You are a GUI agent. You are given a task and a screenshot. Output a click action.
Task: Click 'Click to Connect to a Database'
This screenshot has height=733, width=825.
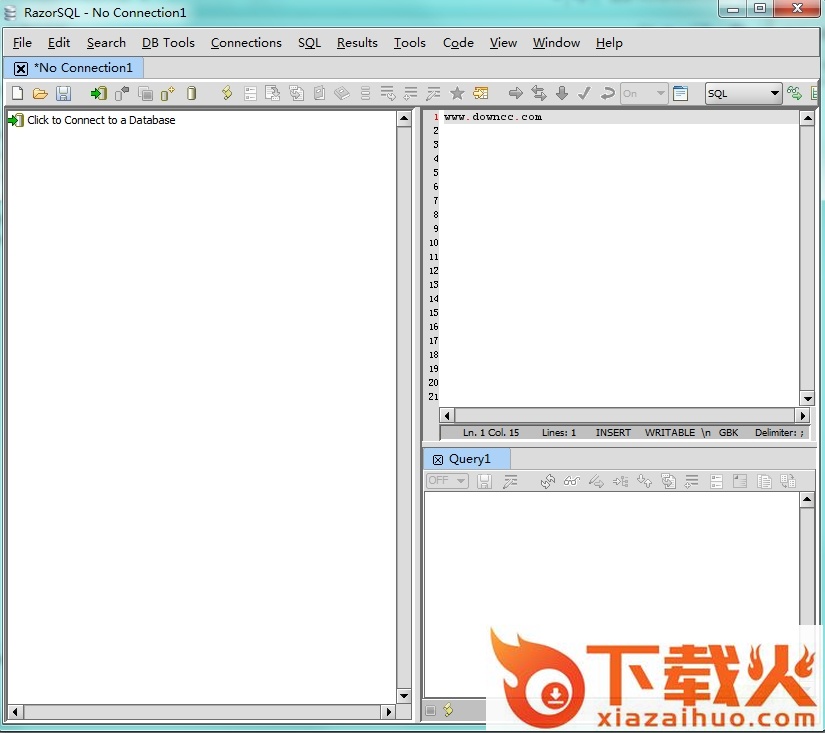(x=100, y=120)
